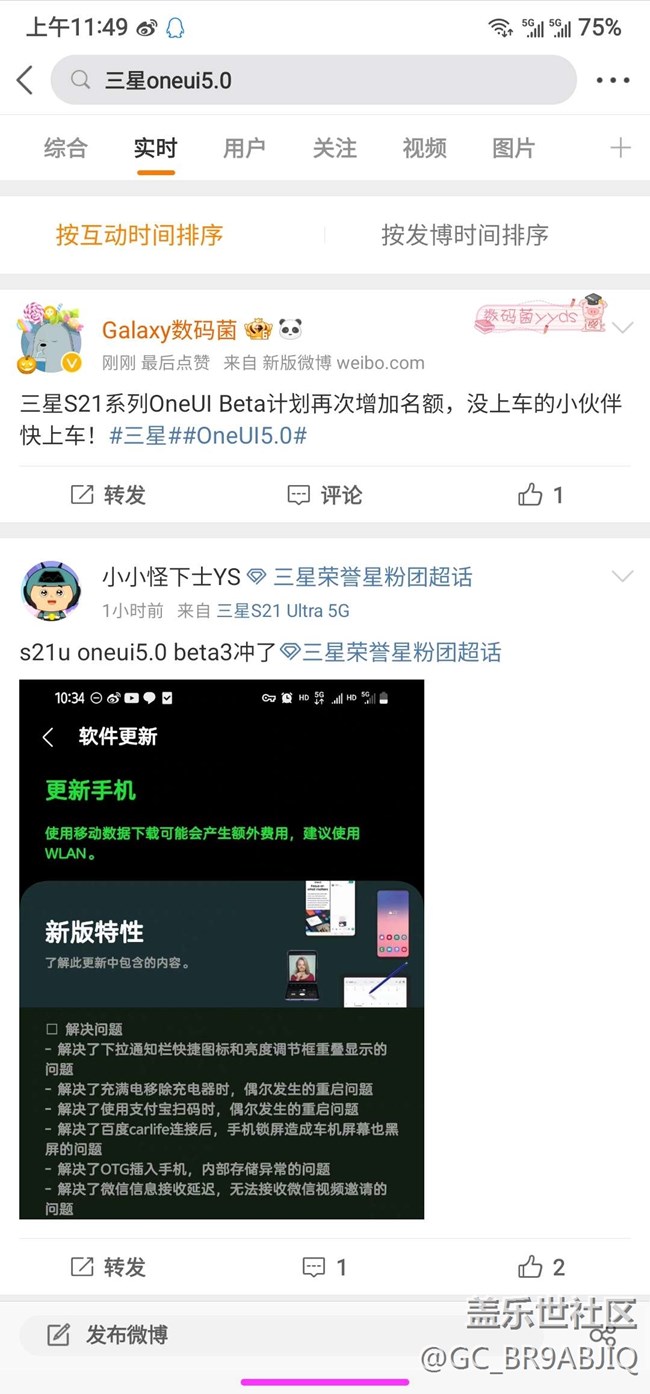Repost the 小小怪下士YS post

(108, 1267)
